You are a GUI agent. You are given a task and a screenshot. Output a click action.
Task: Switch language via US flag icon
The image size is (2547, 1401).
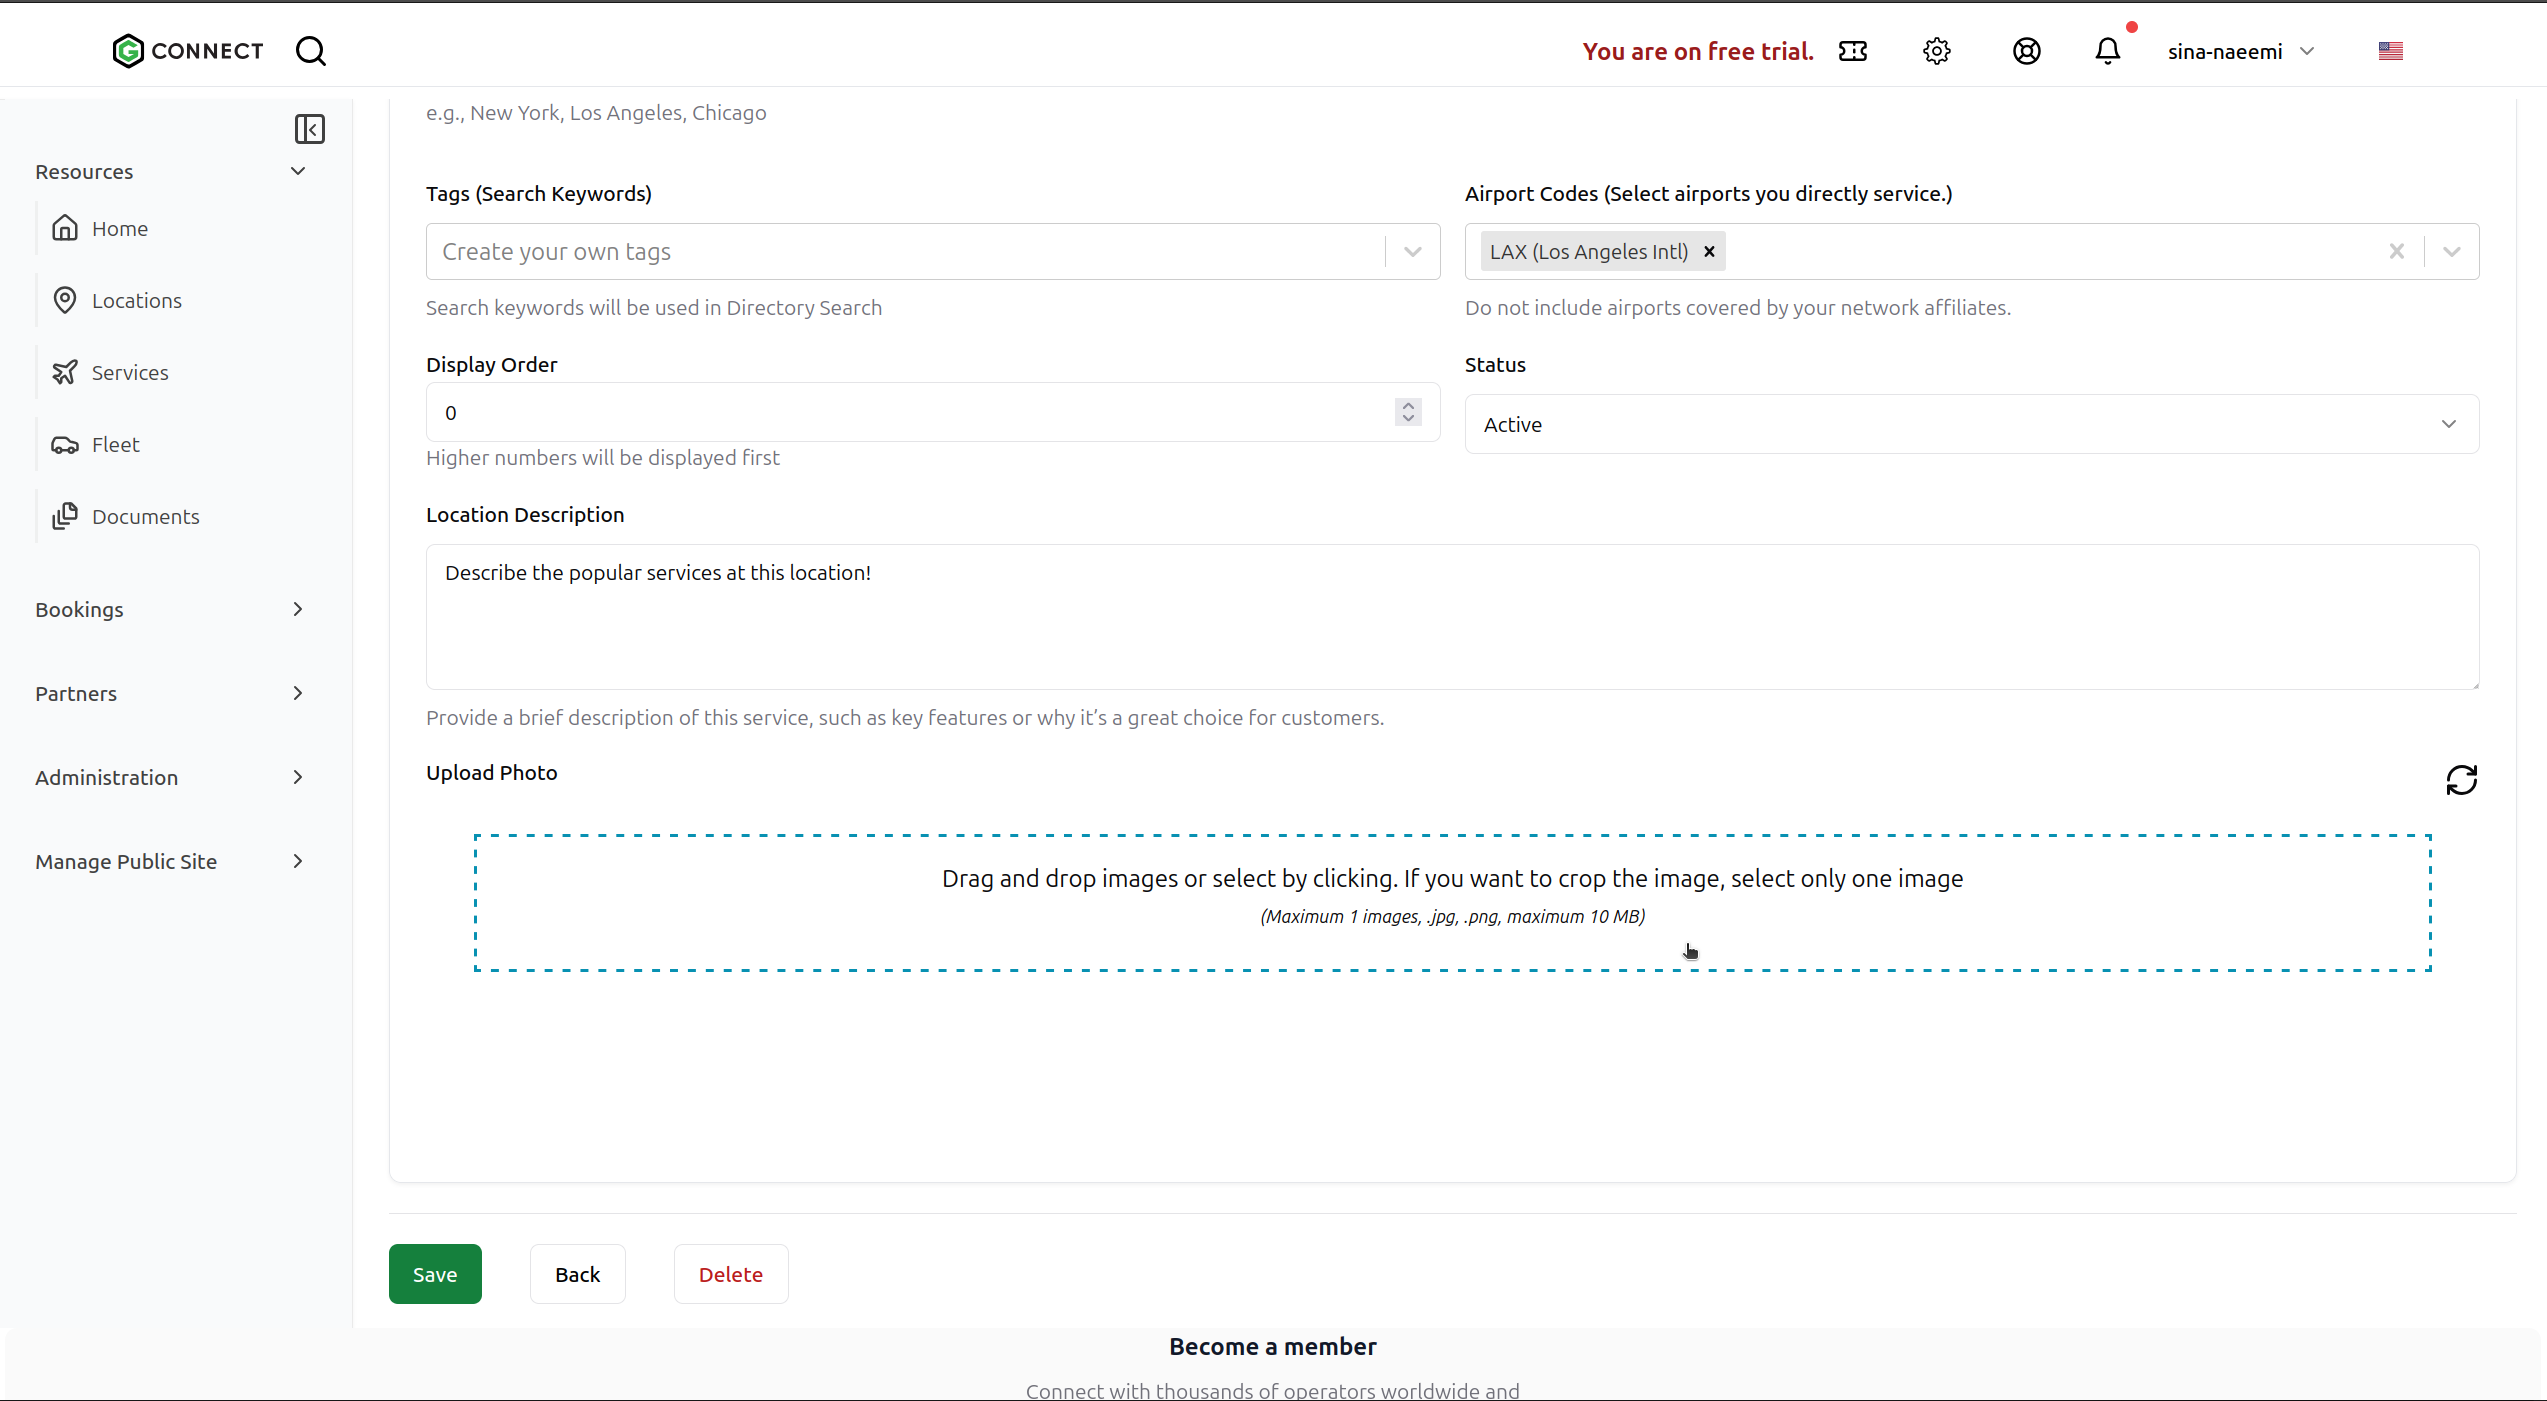coord(2390,51)
